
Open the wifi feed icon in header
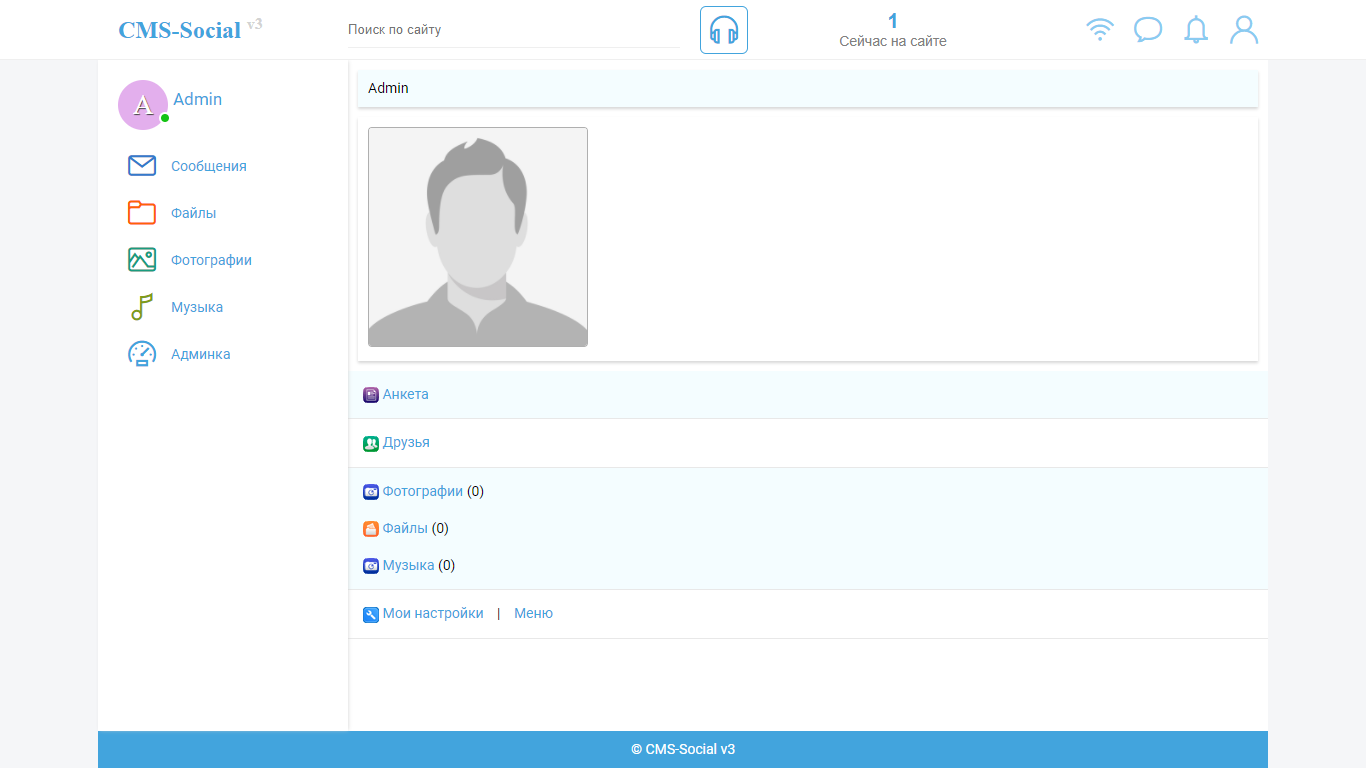tap(1100, 30)
